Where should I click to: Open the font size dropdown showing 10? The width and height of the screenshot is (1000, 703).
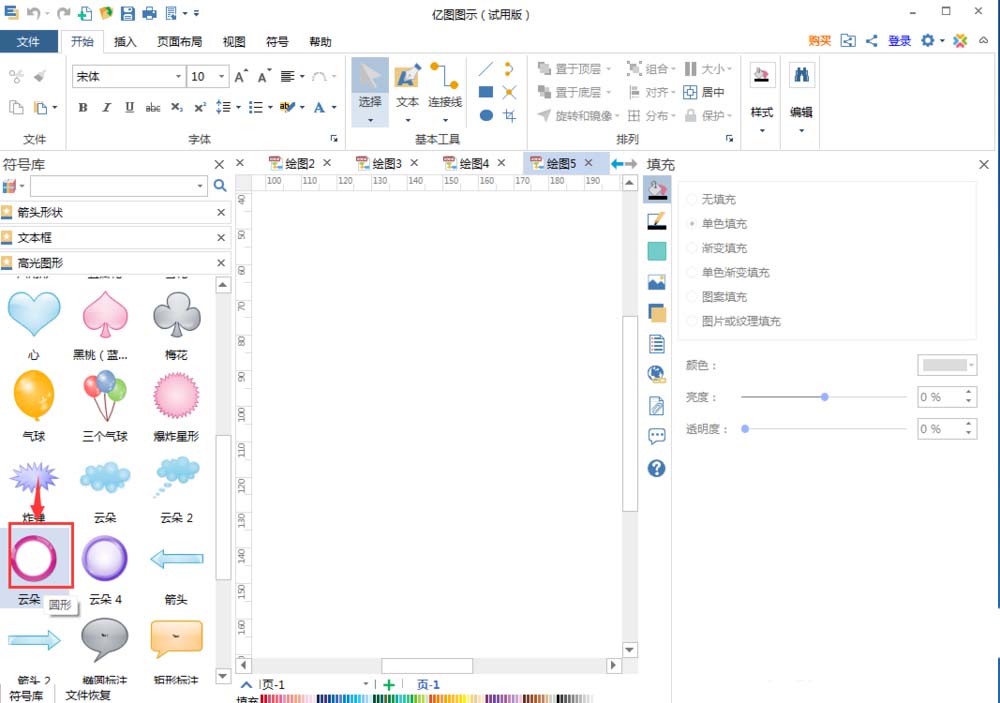pyautogui.click(x=221, y=77)
